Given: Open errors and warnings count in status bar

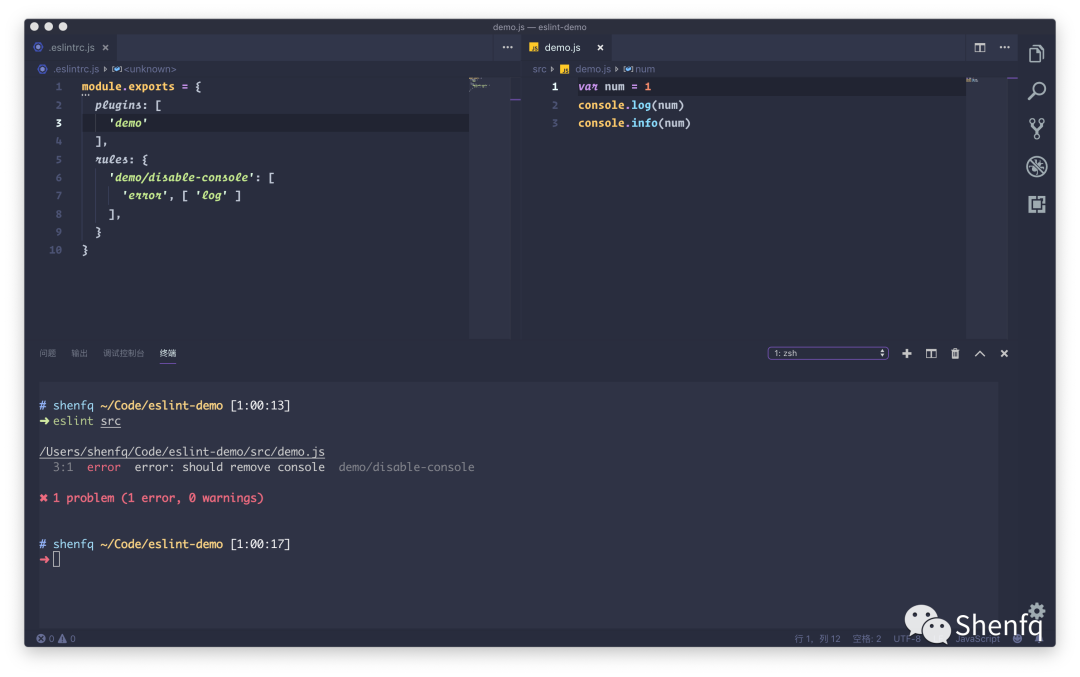Looking at the screenshot, I should [x=56, y=638].
